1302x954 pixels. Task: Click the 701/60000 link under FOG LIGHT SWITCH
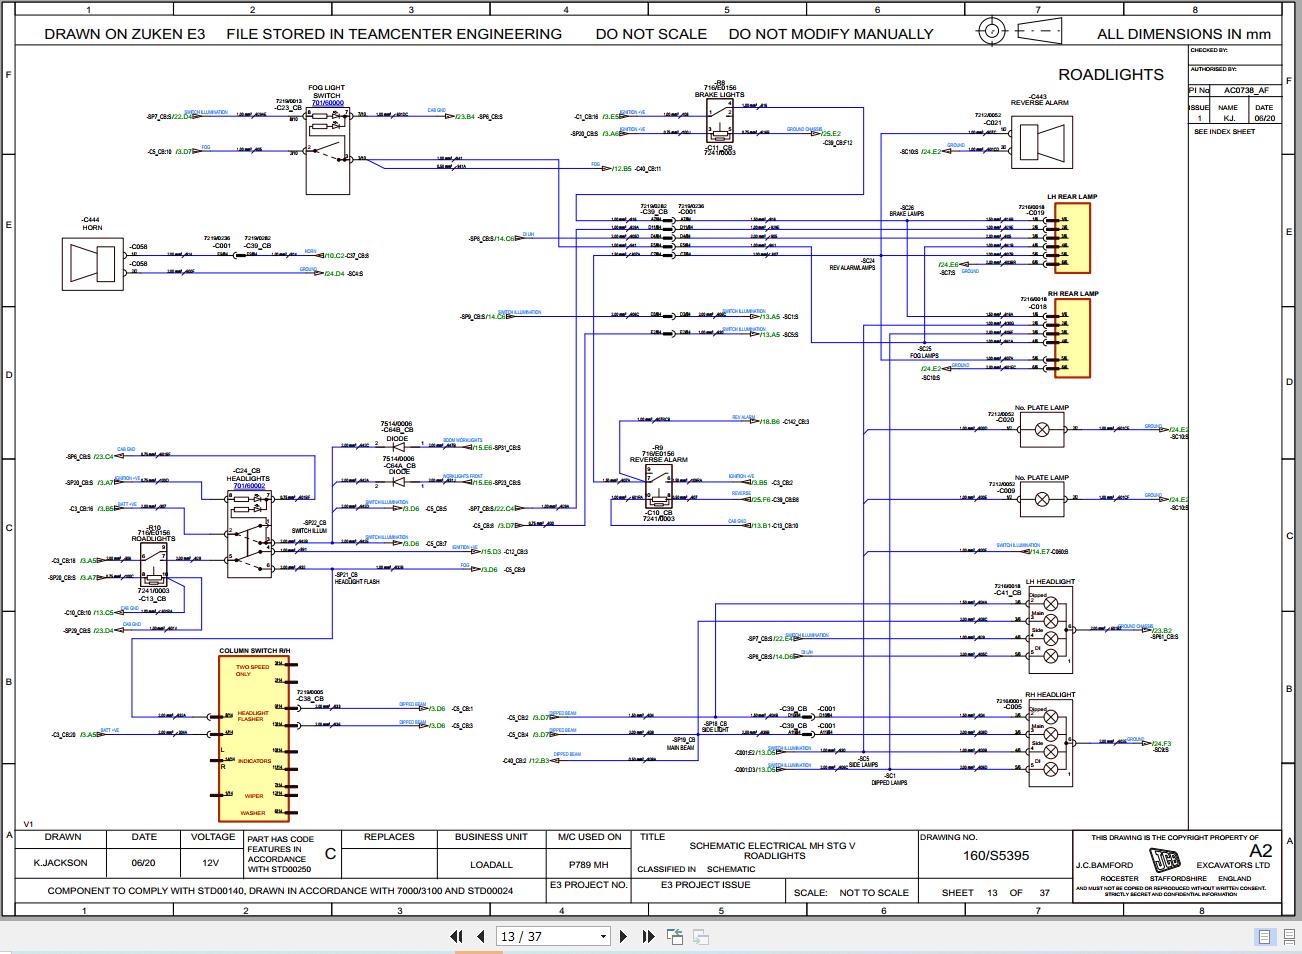(327, 103)
